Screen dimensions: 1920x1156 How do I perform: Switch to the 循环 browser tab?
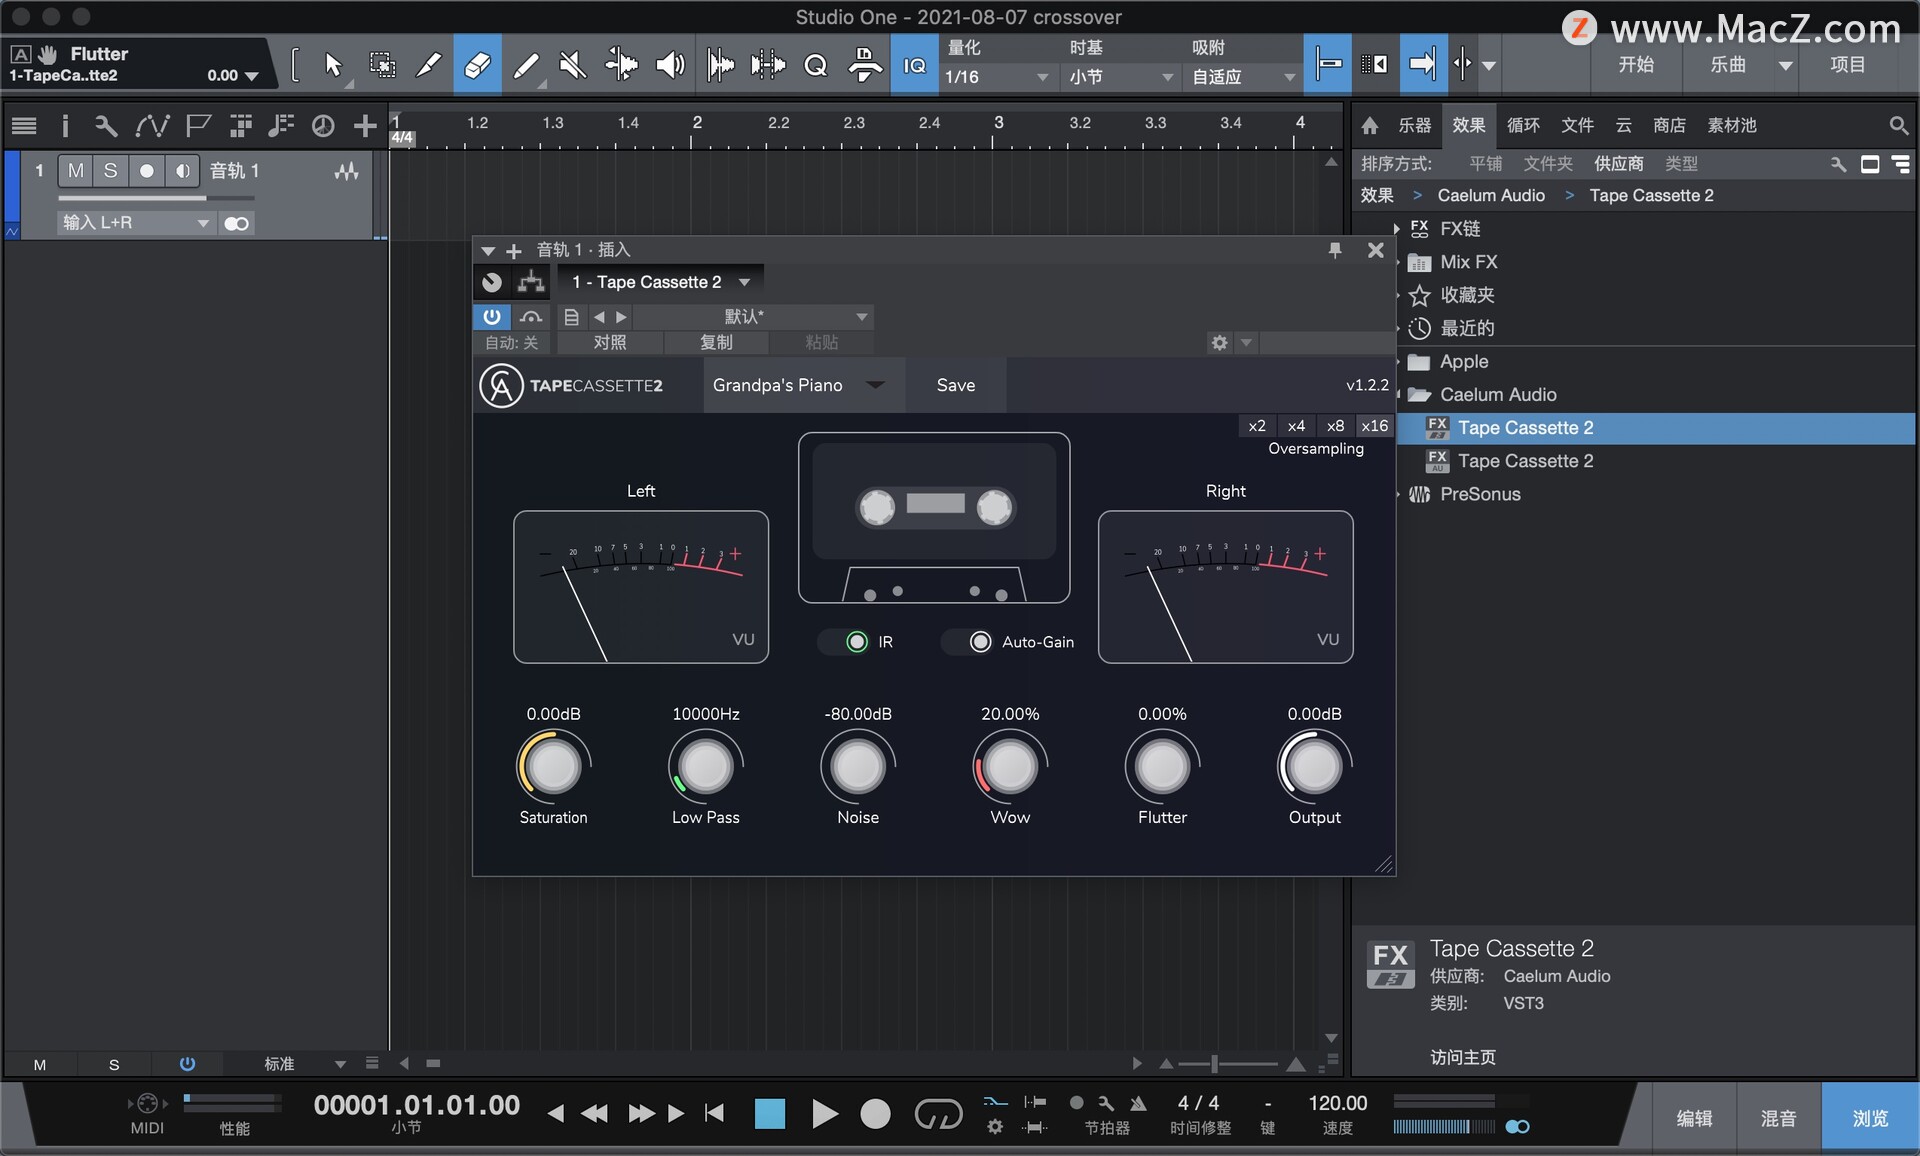(x=1521, y=125)
